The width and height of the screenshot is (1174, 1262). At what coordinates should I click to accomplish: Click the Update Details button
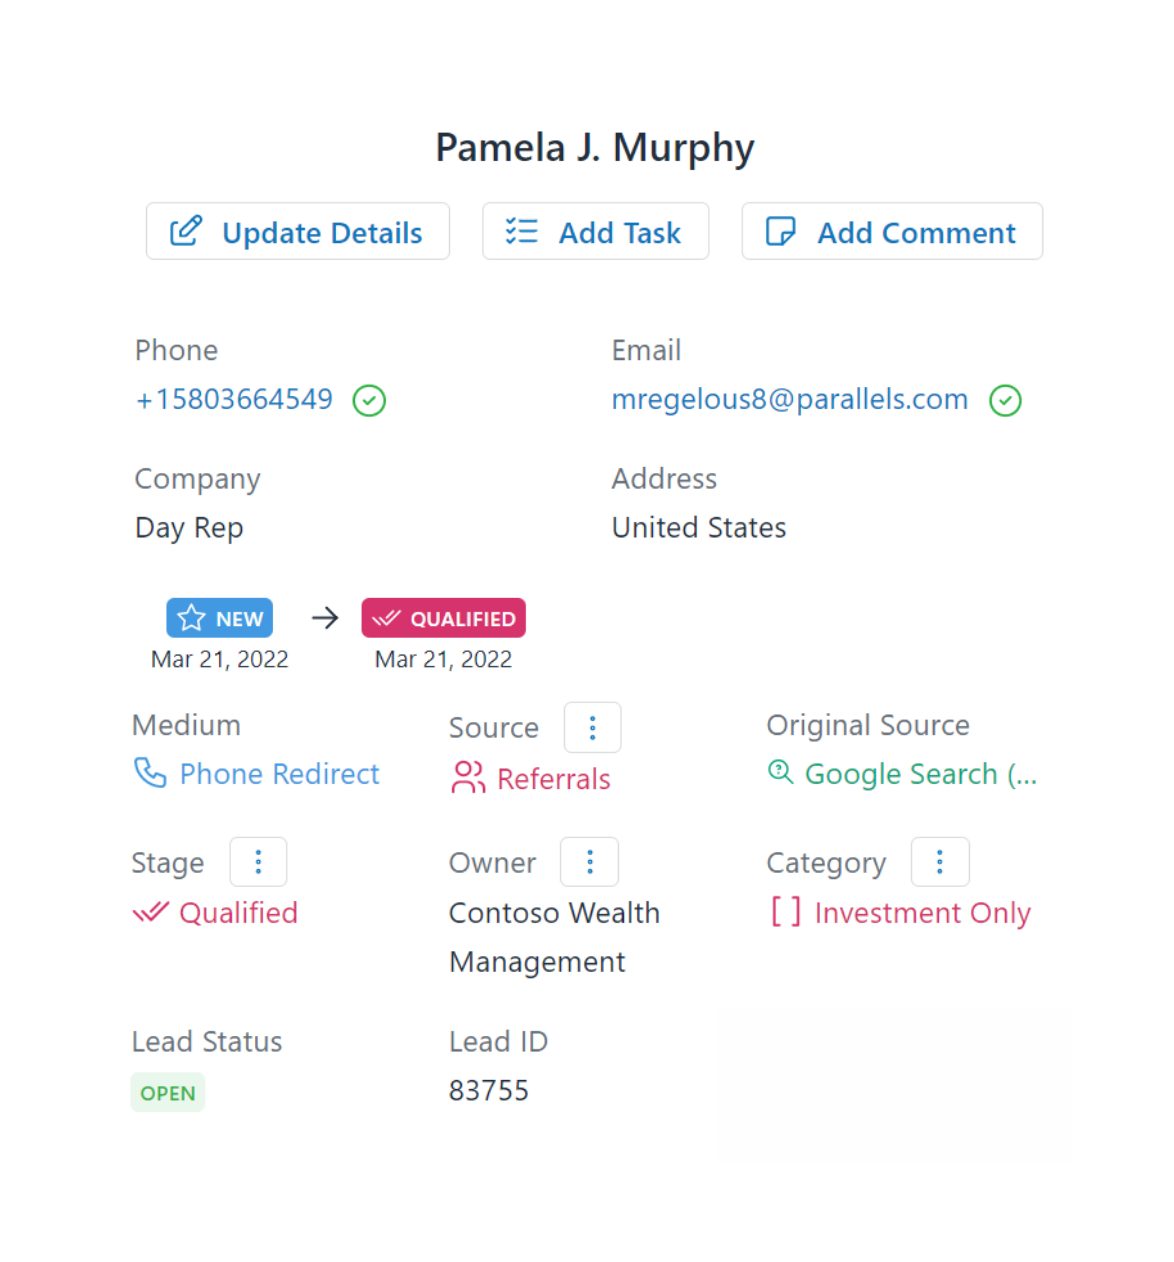(x=298, y=232)
